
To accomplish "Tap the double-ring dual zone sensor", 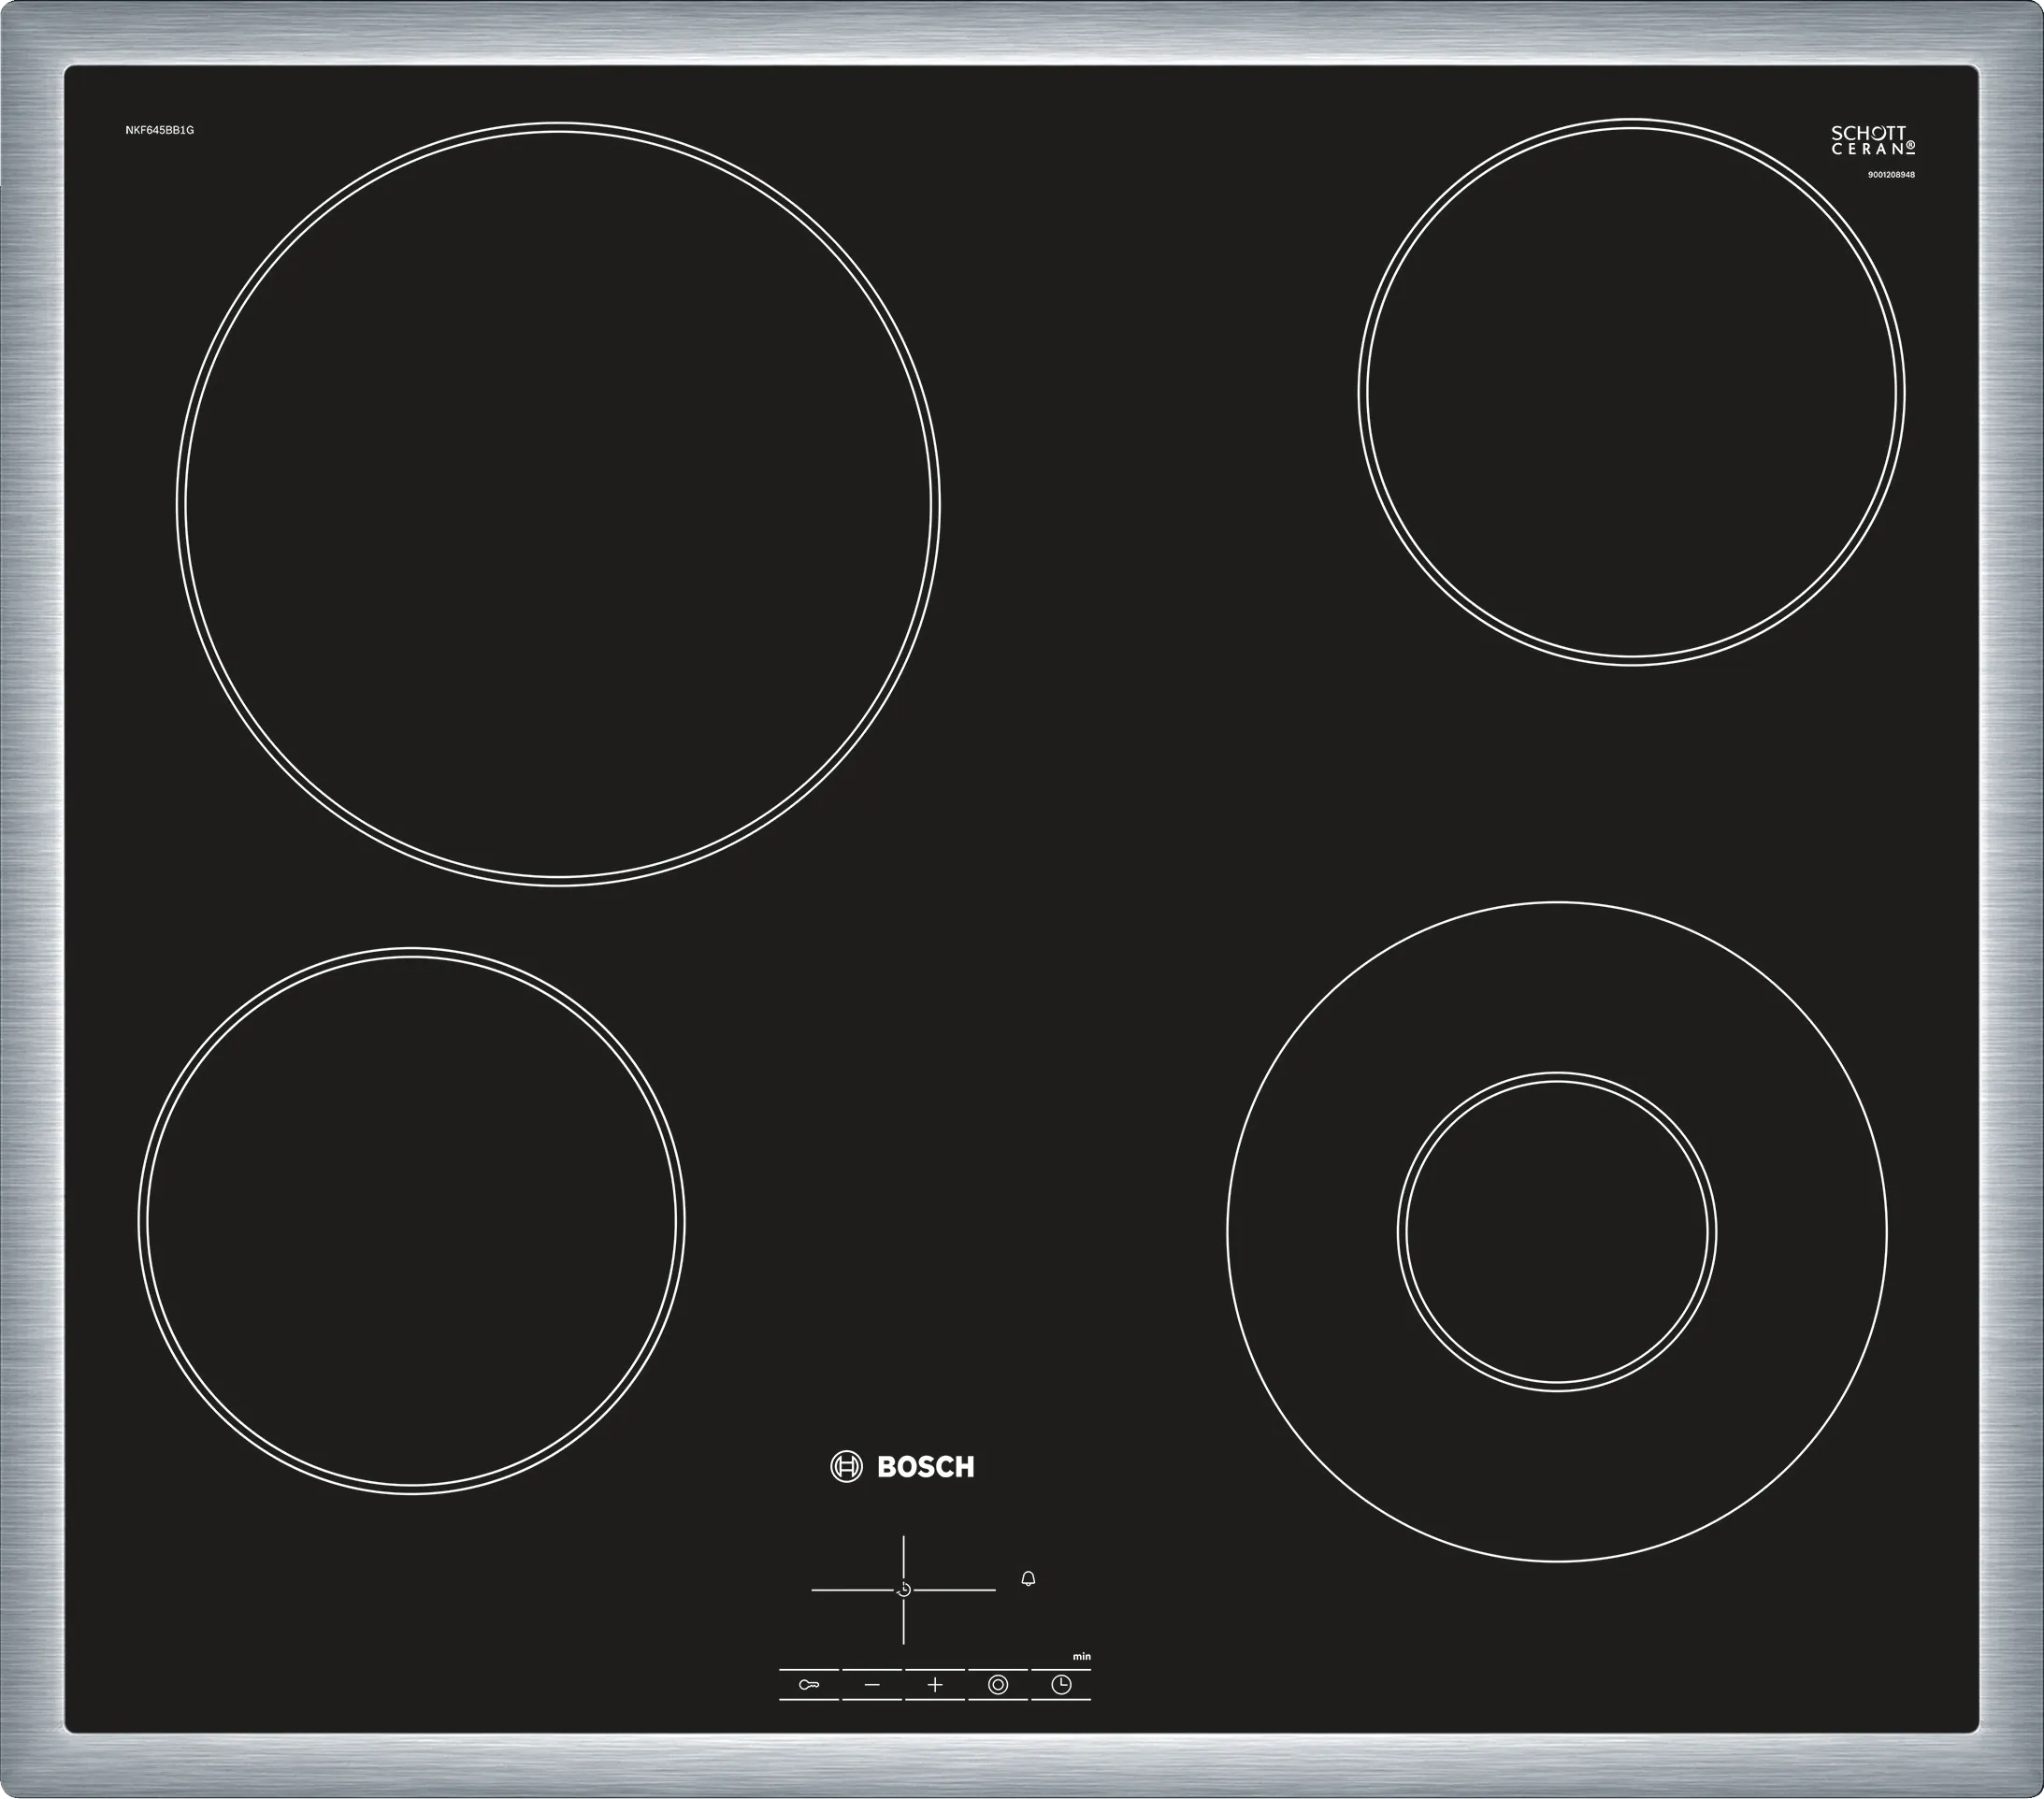I will coord(998,1685).
